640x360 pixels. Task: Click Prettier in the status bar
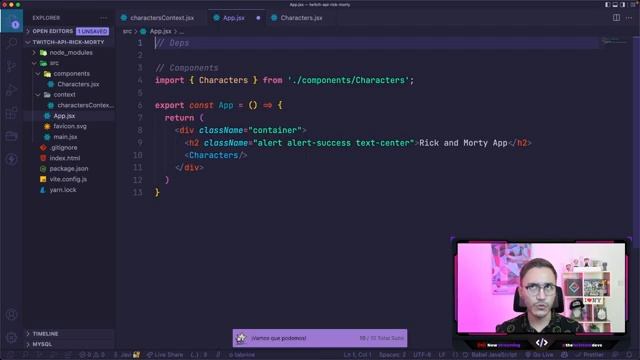point(590,355)
